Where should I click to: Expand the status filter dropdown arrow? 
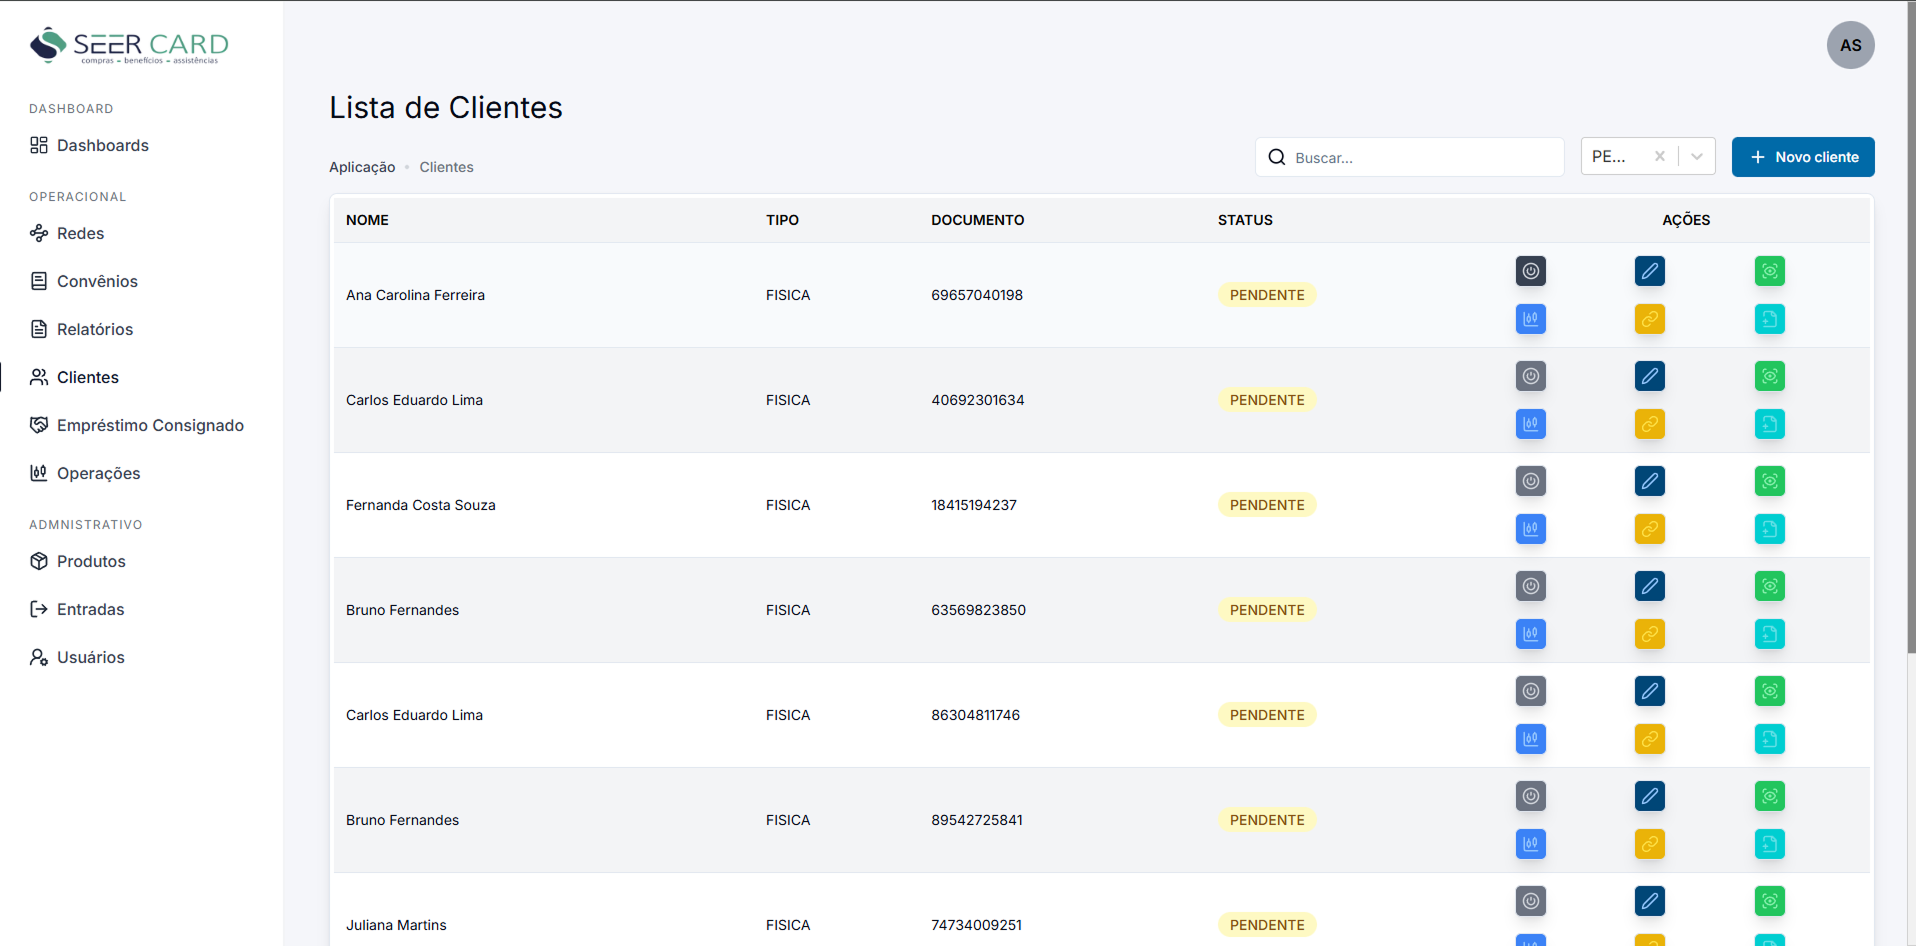click(1697, 157)
